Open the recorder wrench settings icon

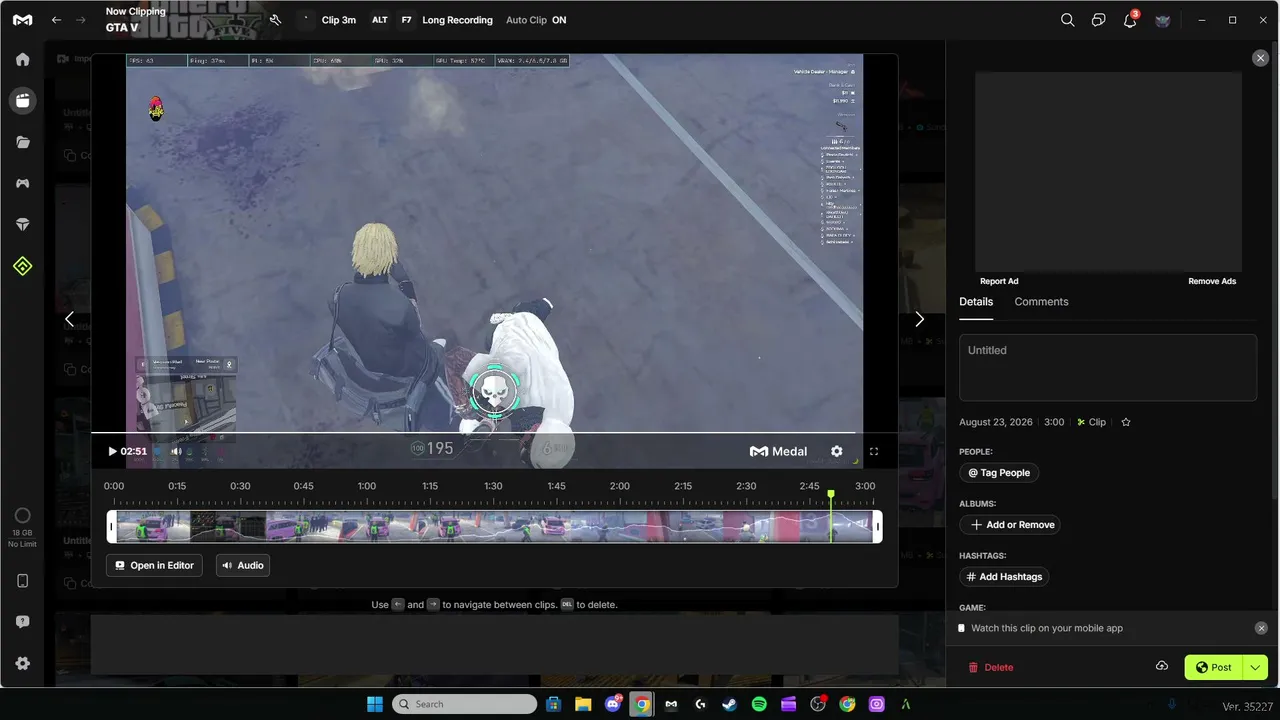point(275,20)
